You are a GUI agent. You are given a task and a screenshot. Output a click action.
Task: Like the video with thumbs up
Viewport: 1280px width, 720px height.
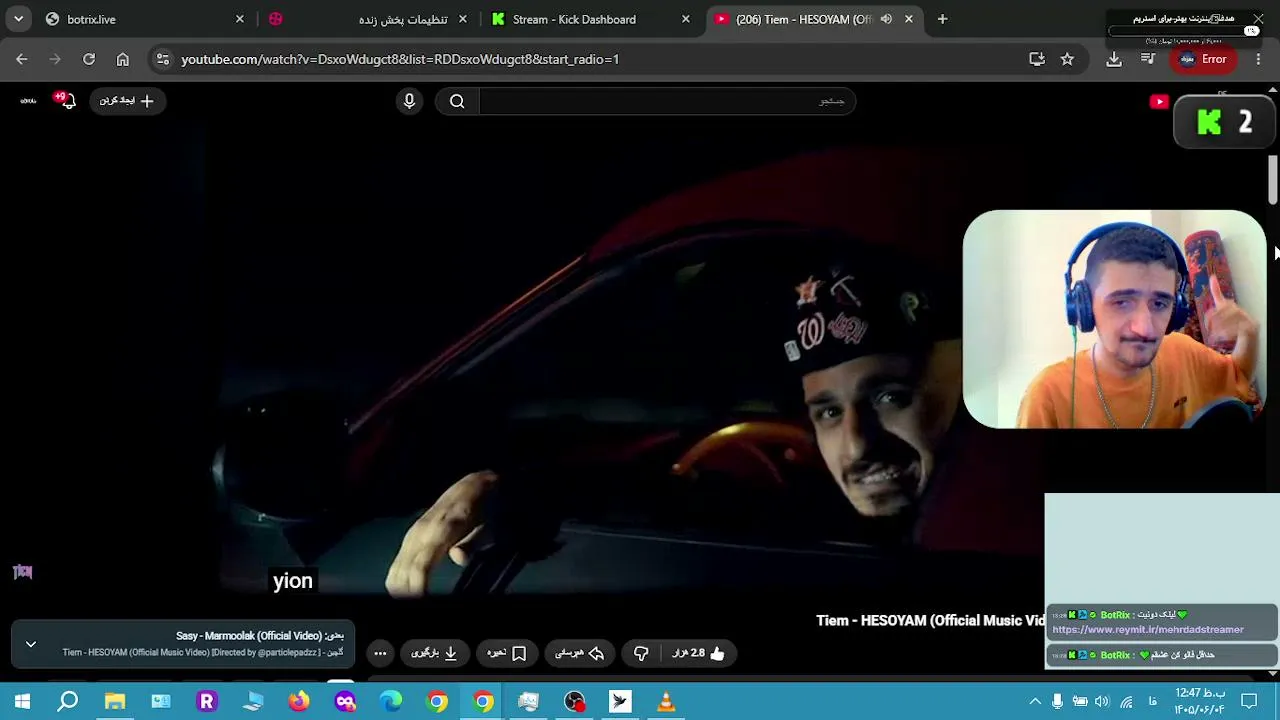(x=698, y=653)
